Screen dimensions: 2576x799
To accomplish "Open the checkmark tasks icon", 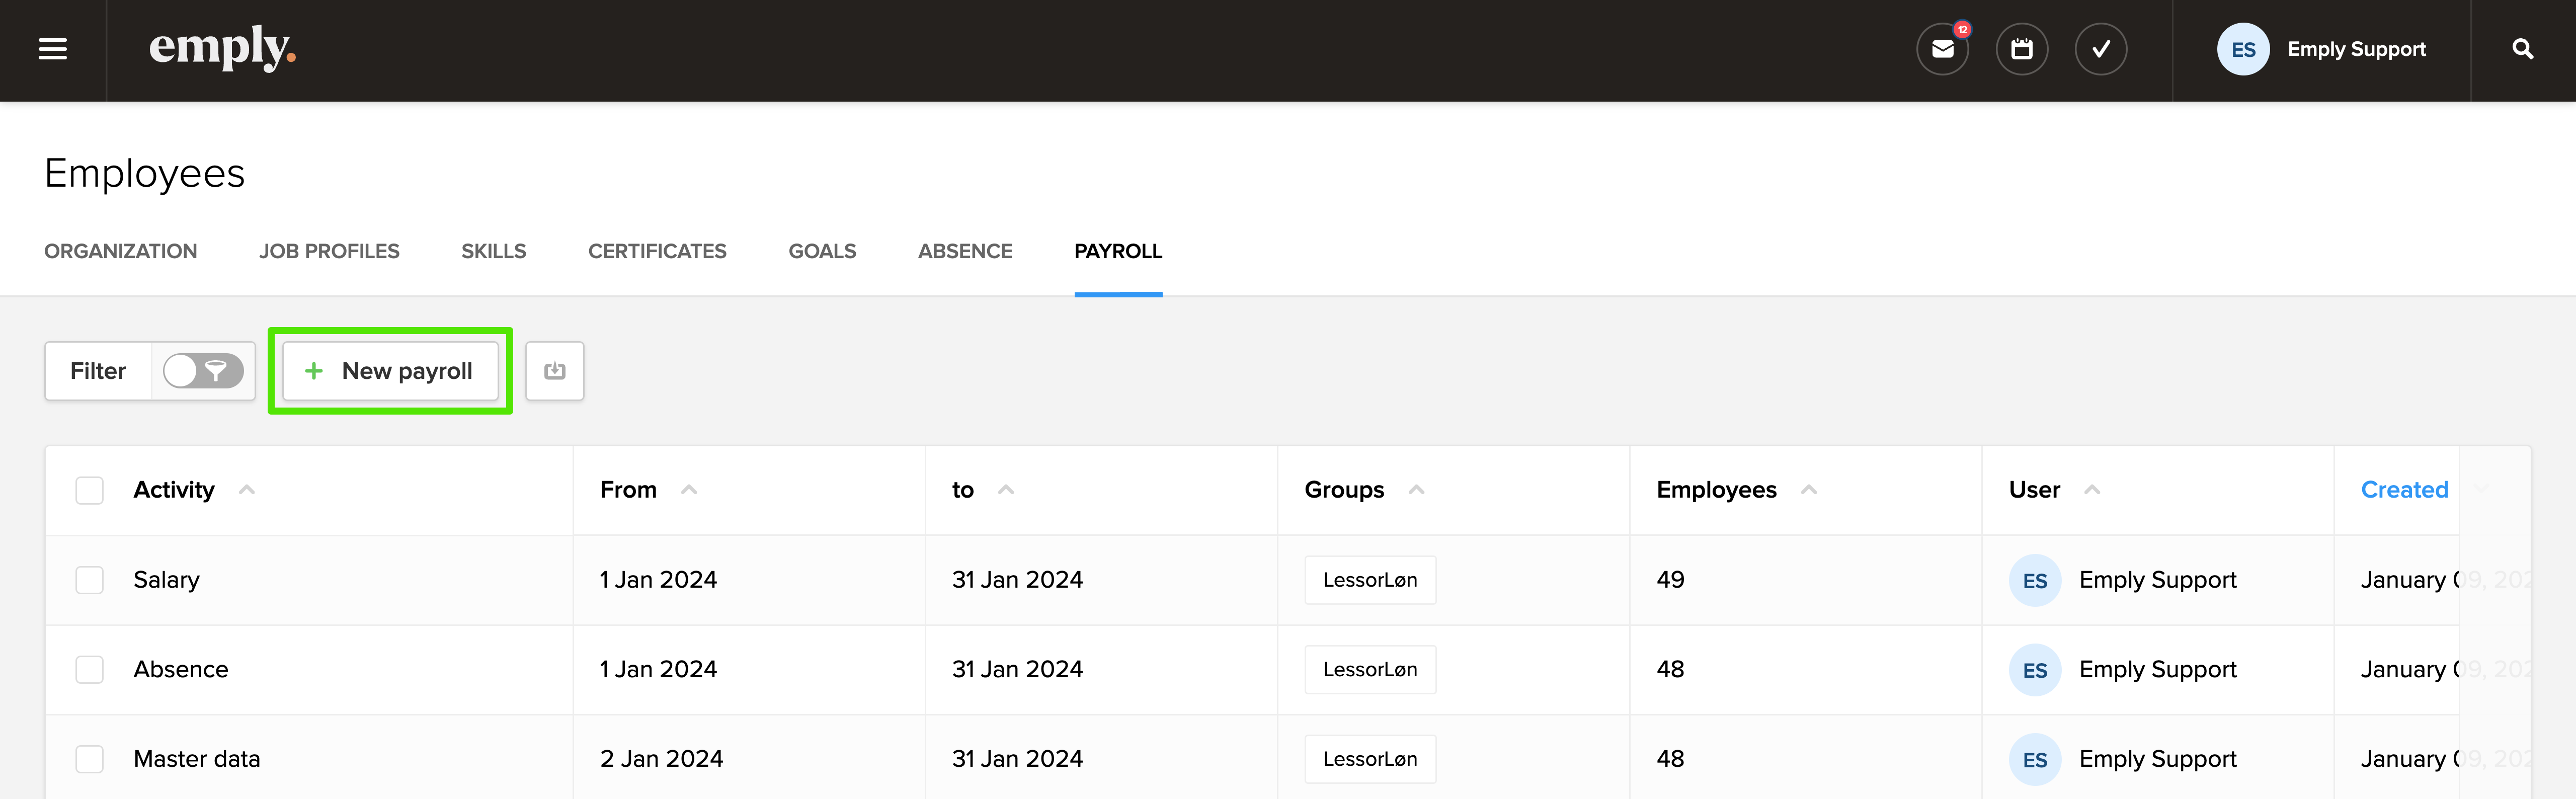I will click(2100, 49).
